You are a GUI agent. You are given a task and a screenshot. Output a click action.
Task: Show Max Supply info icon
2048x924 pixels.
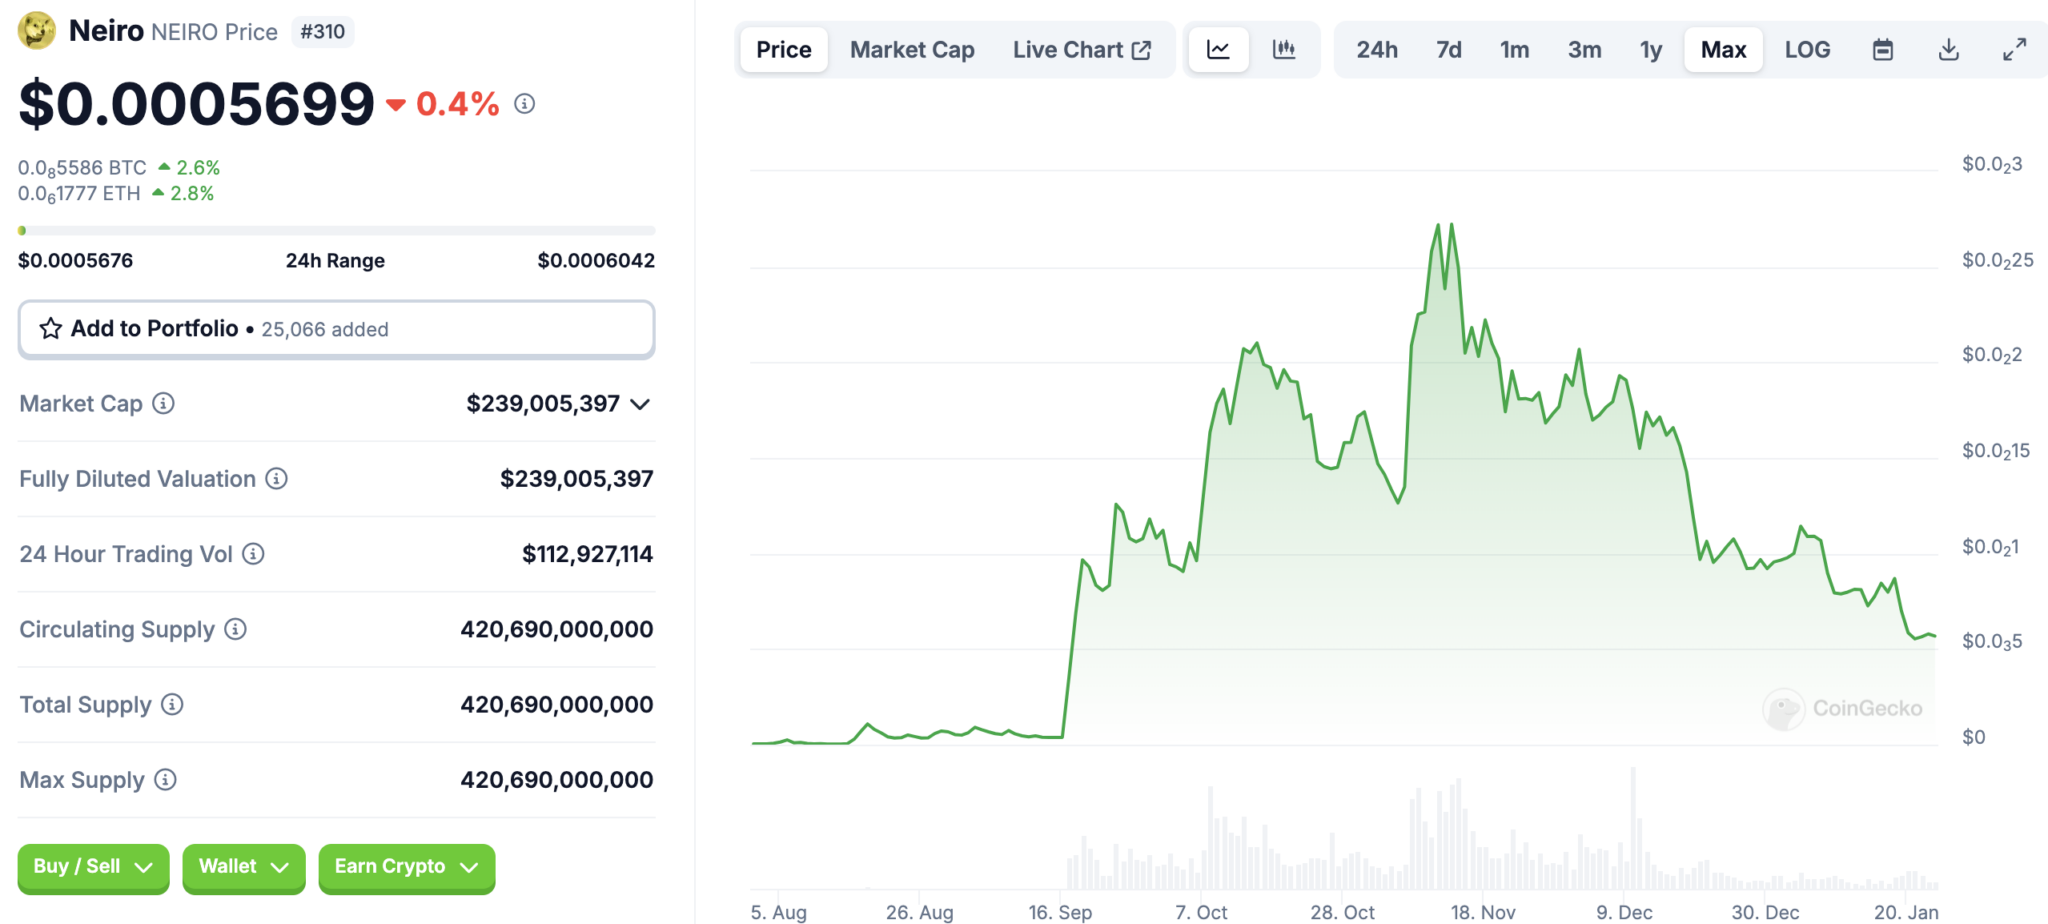click(x=166, y=779)
